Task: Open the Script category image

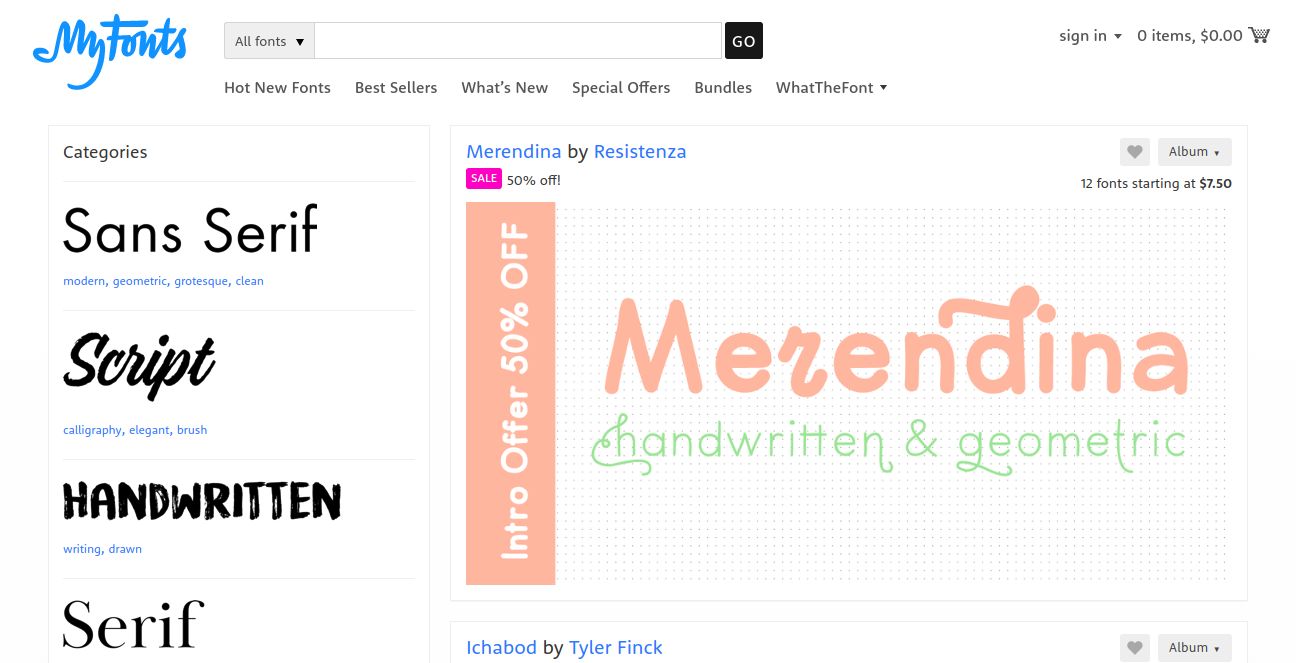Action: point(139,365)
